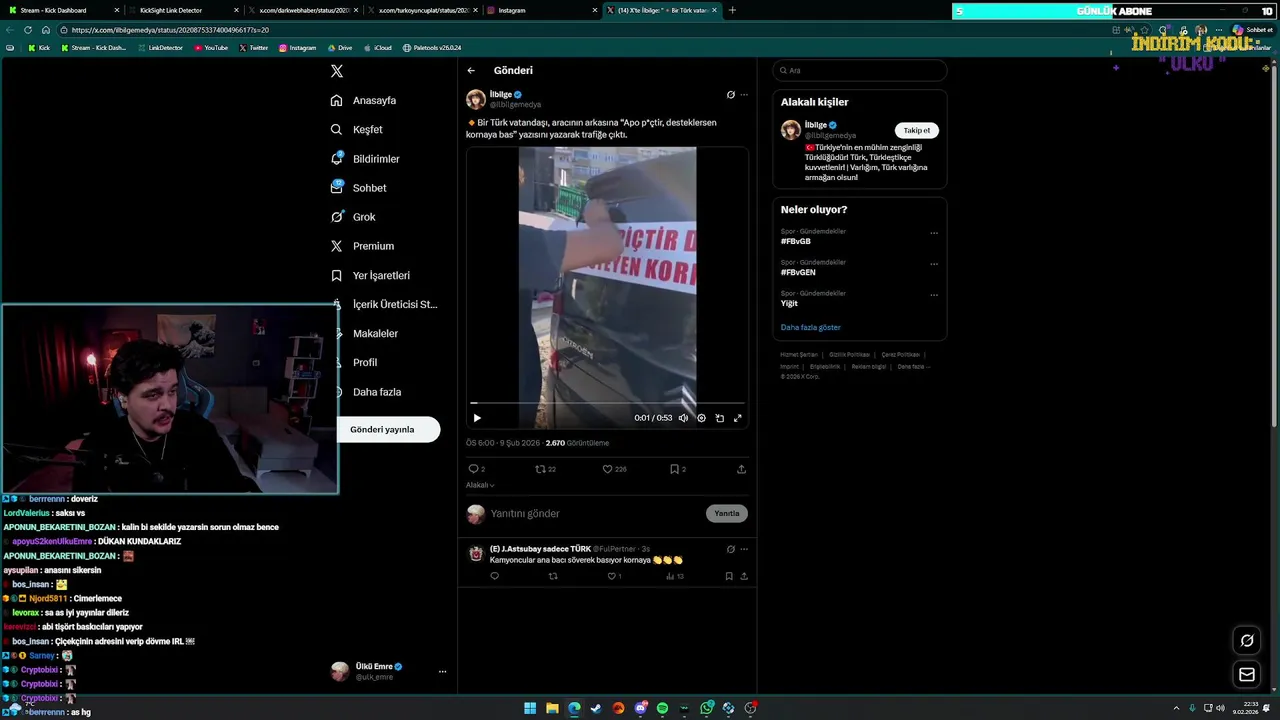Switch to the Instagram browser tab

(540, 10)
